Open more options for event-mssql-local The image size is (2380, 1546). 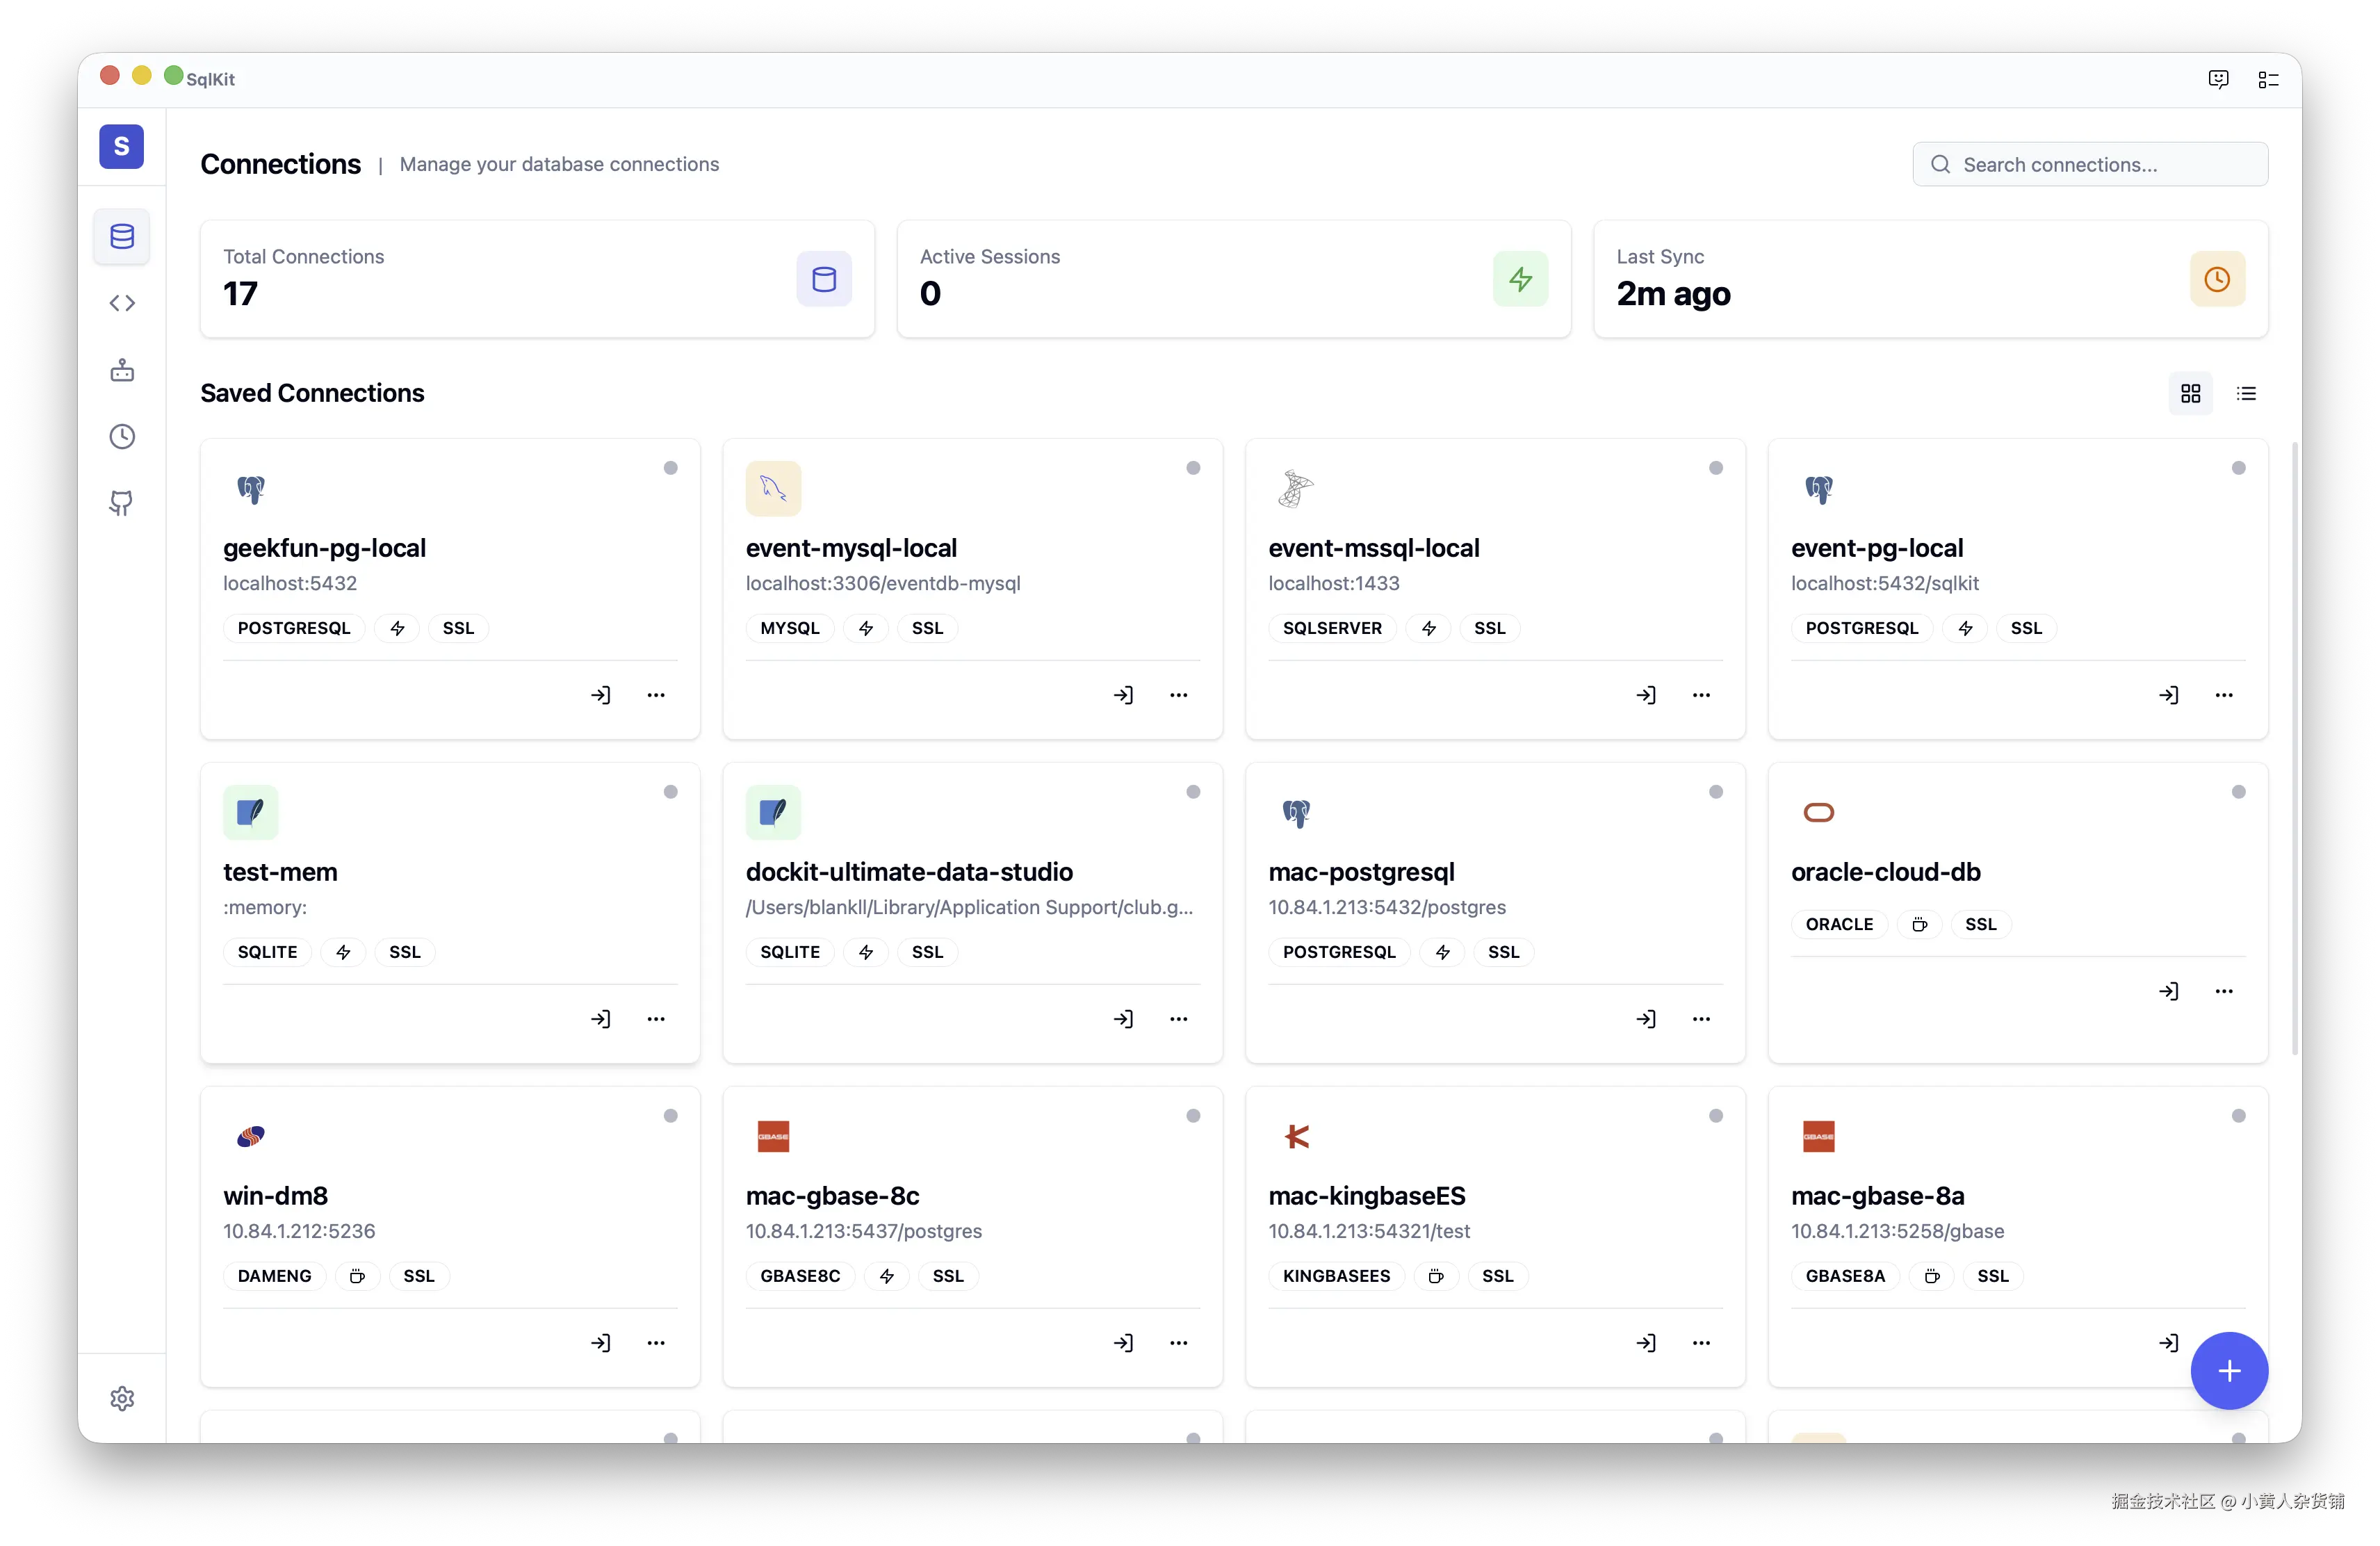(1701, 695)
